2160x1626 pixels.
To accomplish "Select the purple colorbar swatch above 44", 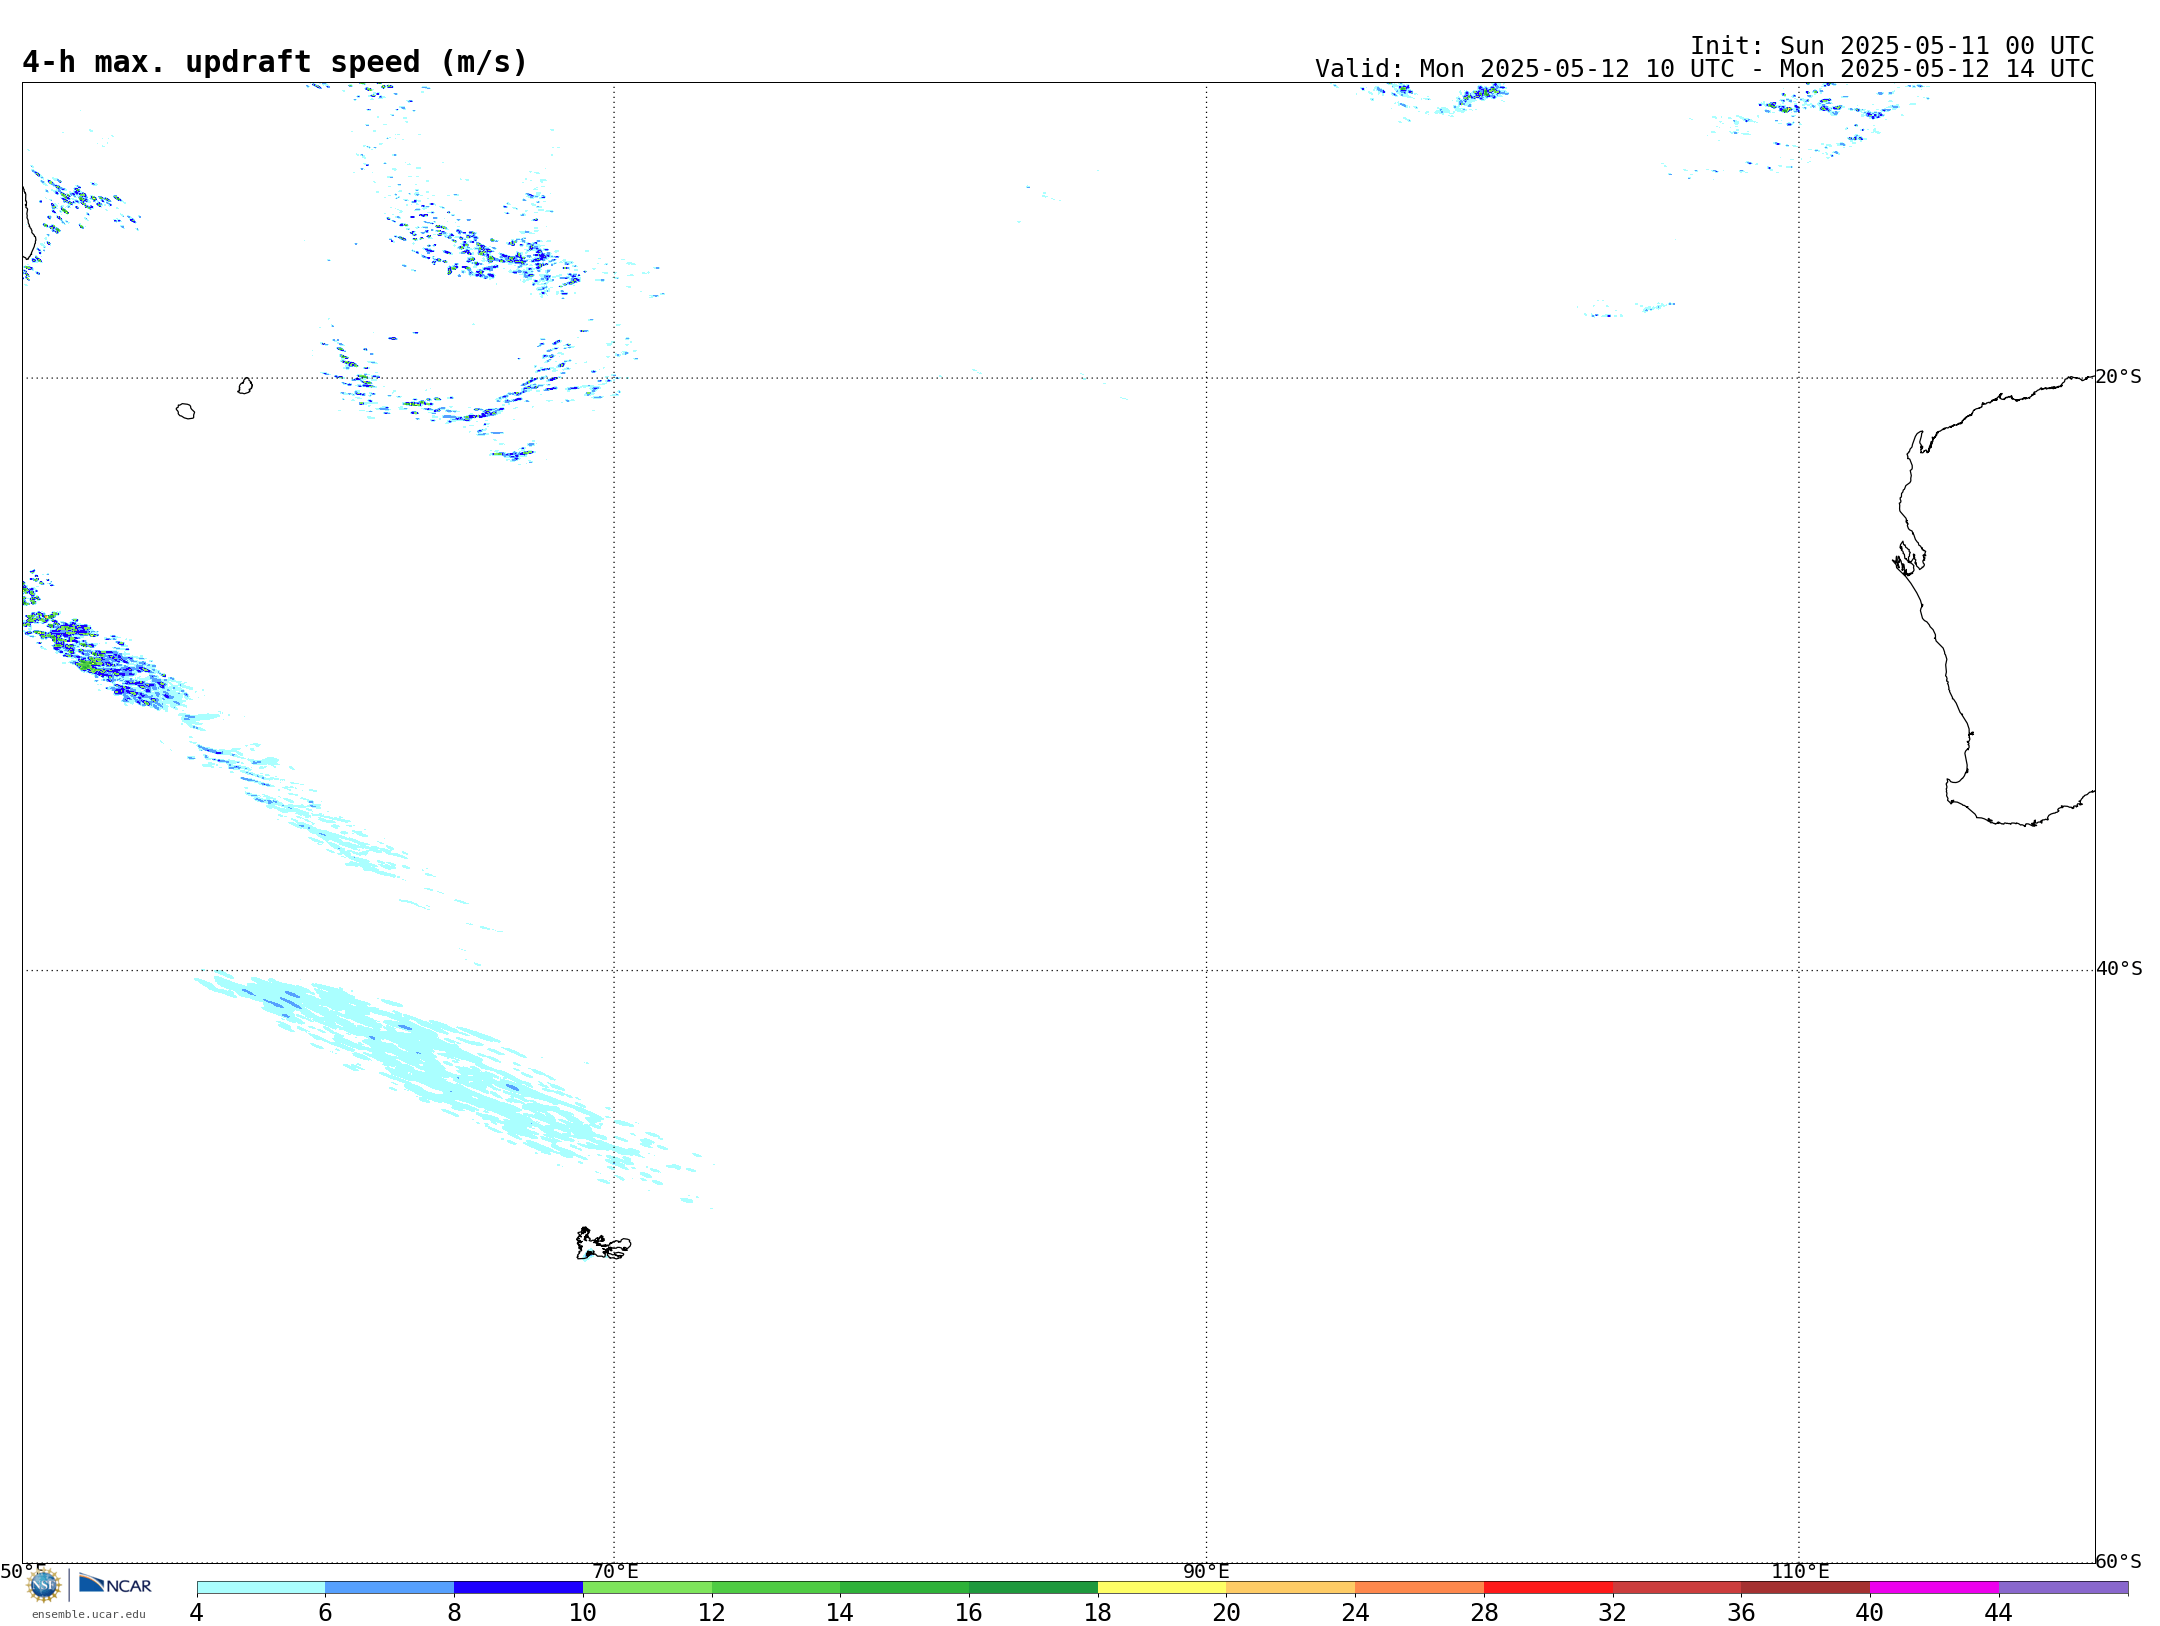I will (2063, 1587).
